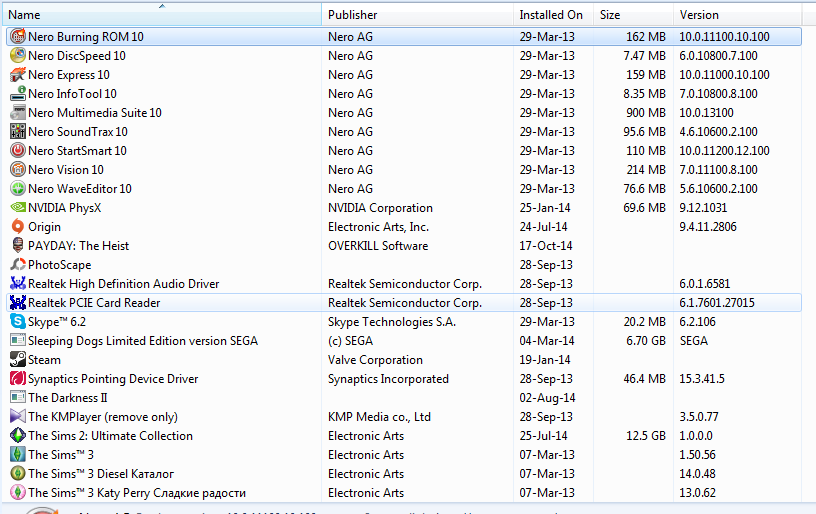The image size is (816, 514).
Task: Select the Realtek PCIE Card Reader entry
Action: tap(94, 302)
